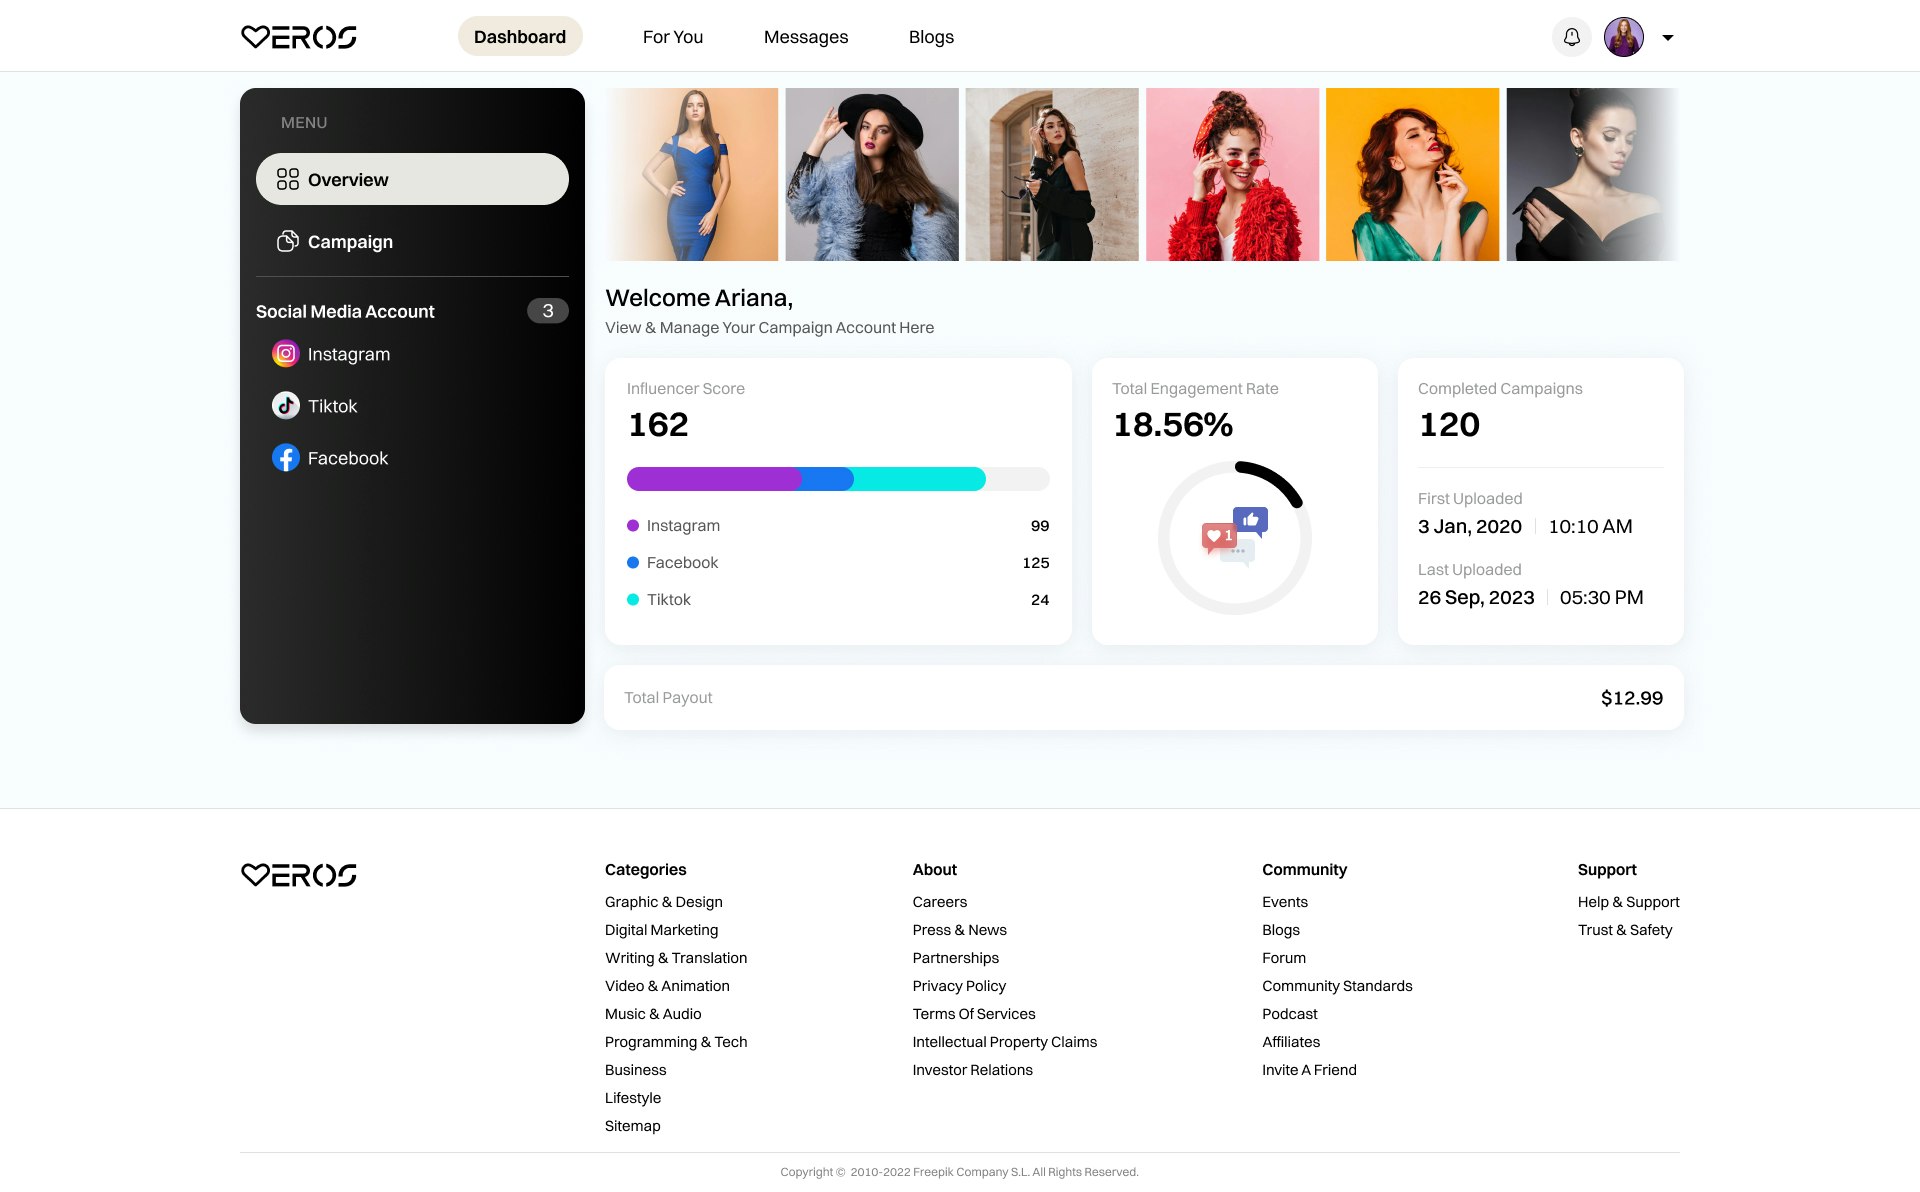The image size is (1920, 1192).
Task: Click the Instagram icon in sidebar
Action: [286, 354]
